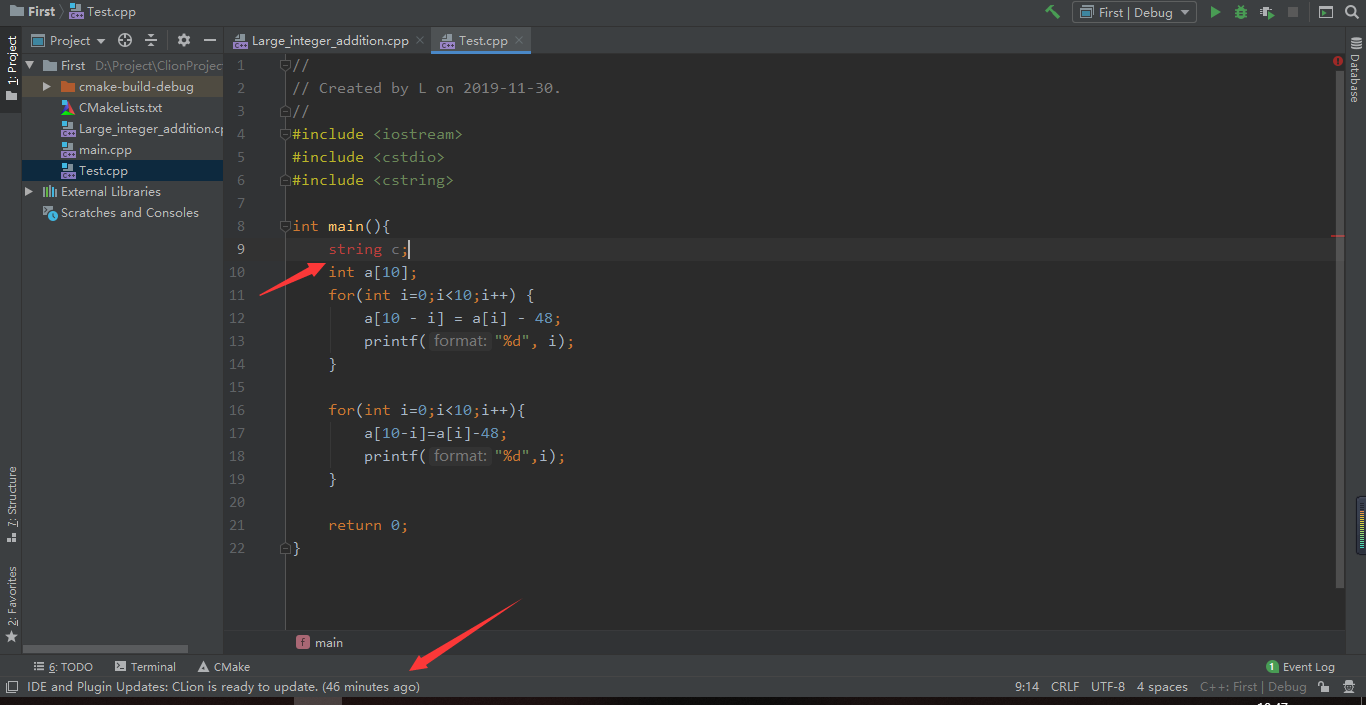Click the main.cpp C++ file icon
Screen dimensions: 1366x705
point(68,150)
